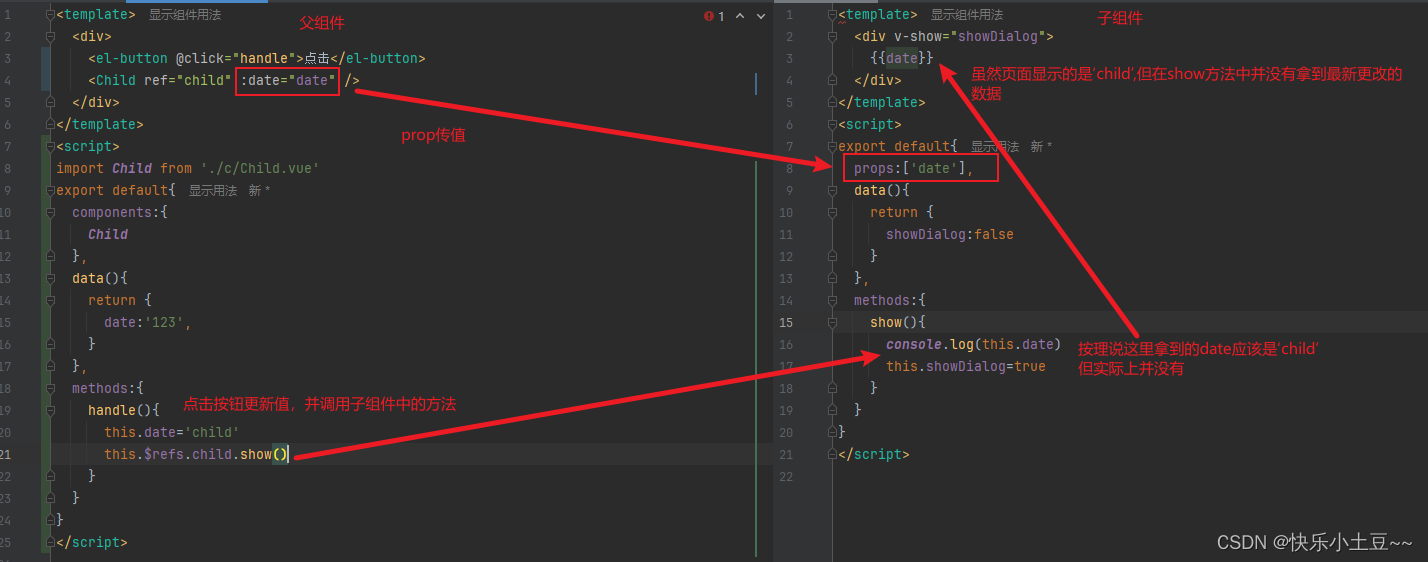Go to previous highlighted error arrow
Viewport: 1428px width, 562px height.
(x=739, y=15)
